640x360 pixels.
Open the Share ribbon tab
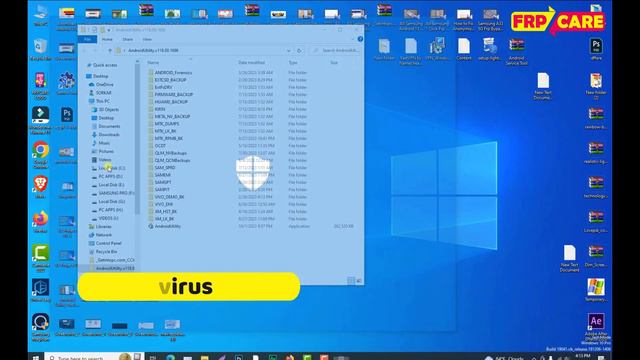128,39
